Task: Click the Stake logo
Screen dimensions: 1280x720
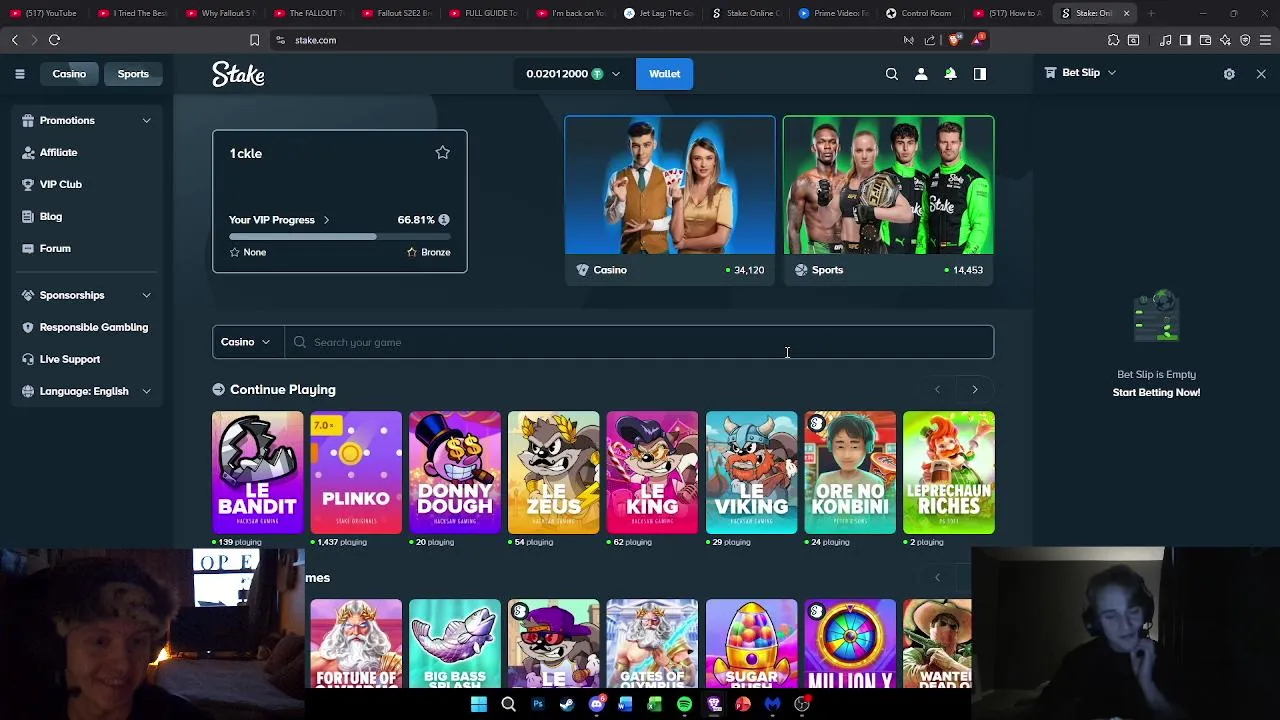Action: pos(238,74)
